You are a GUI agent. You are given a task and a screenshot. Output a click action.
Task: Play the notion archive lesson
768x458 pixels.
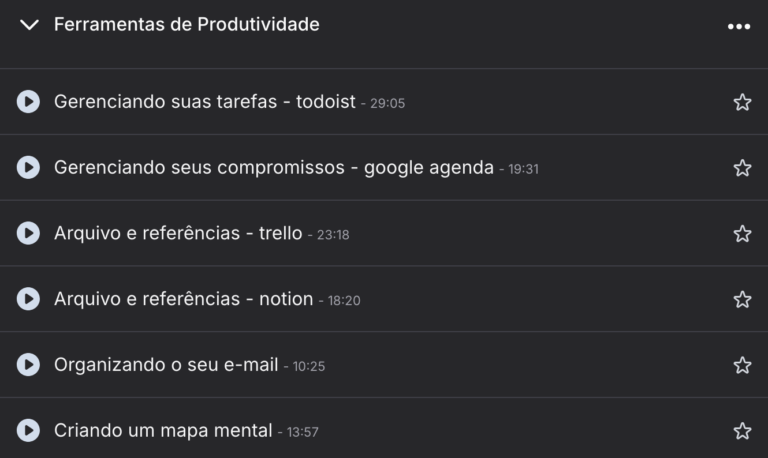[x=28, y=299]
